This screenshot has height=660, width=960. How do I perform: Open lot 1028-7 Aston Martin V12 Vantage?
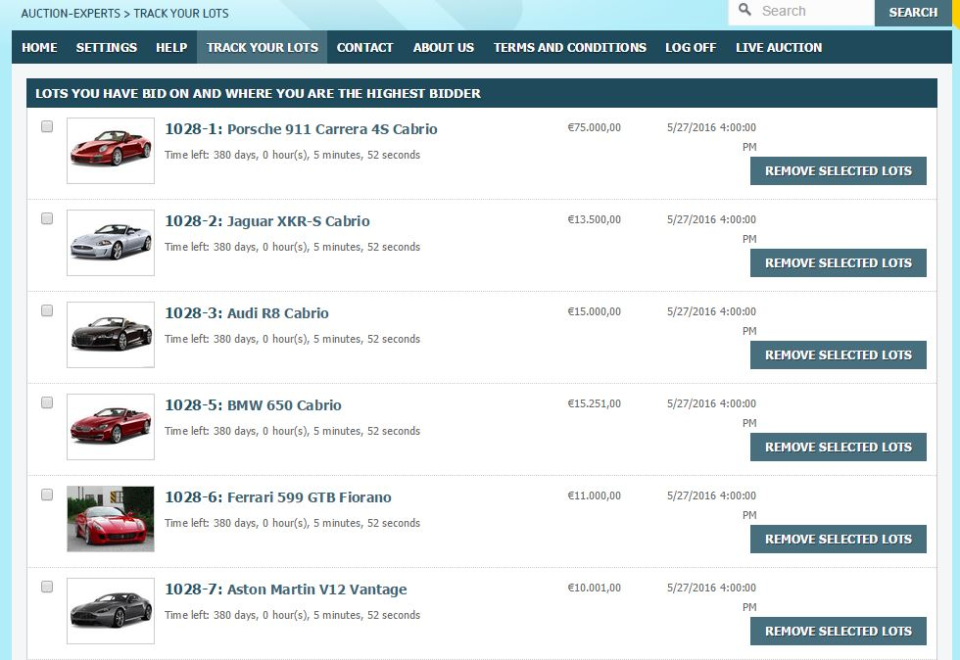(x=286, y=590)
